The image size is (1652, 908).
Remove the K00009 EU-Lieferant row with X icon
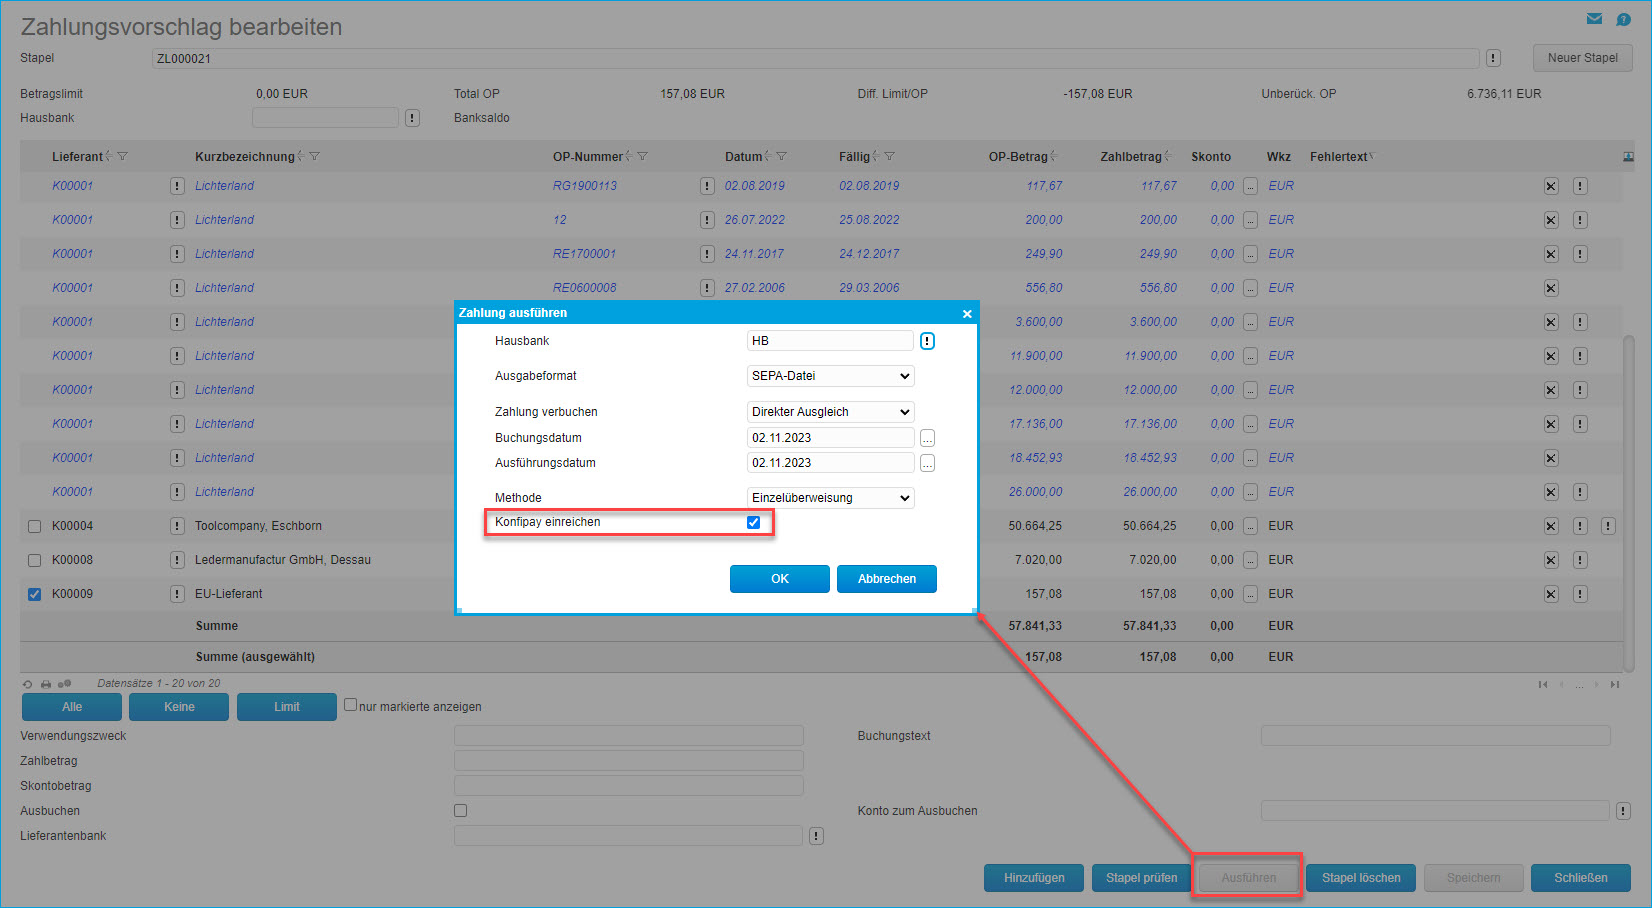click(x=1551, y=594)
